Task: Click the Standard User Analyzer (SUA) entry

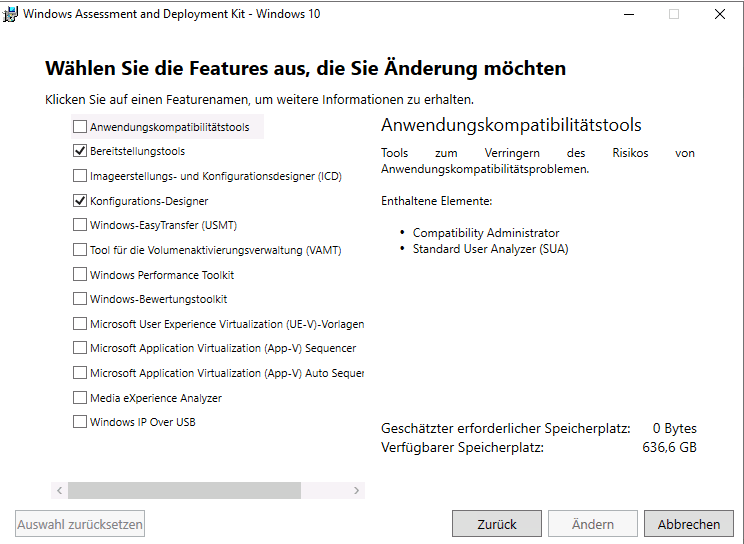Action: 490,249
